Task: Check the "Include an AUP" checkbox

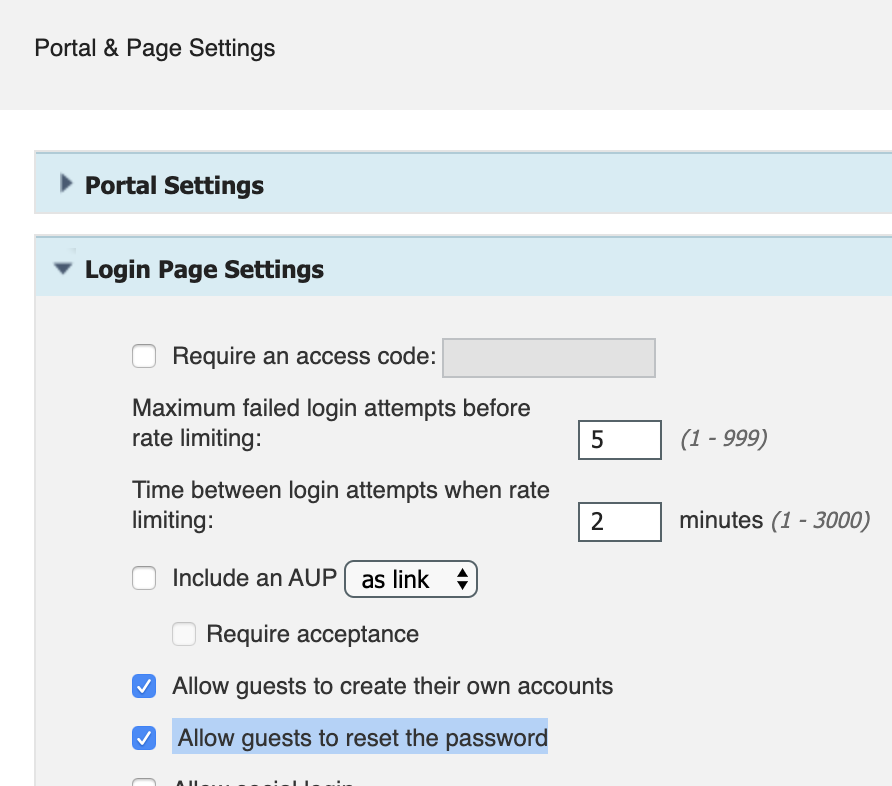Action: click(x=144, y=578)
